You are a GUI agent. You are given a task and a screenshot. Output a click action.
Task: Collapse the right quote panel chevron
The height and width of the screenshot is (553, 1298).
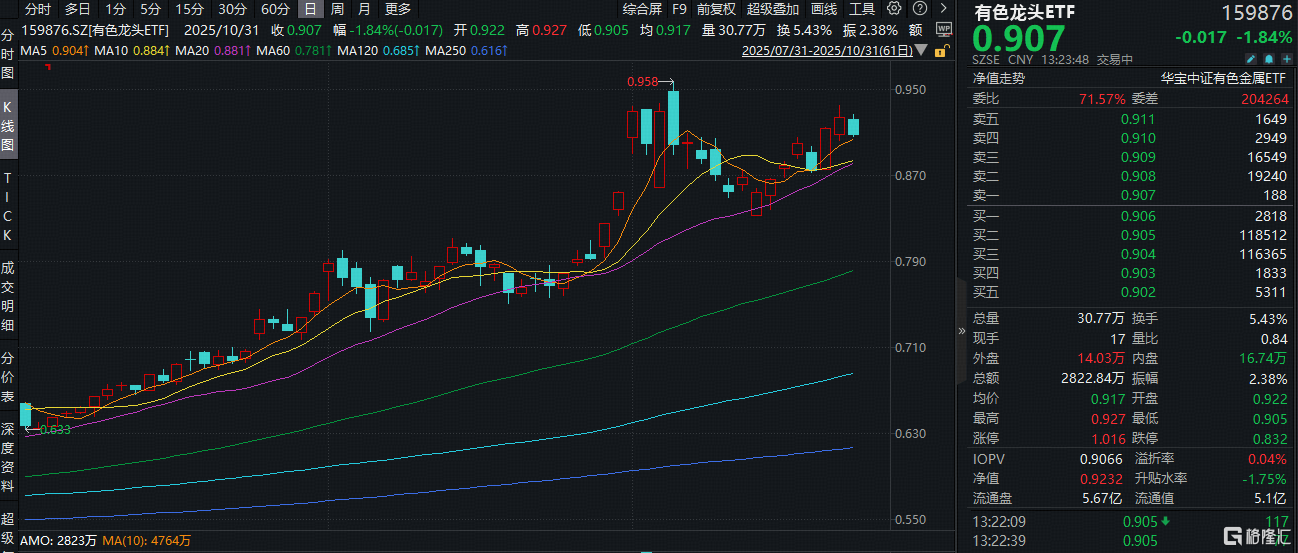point(962,330)
